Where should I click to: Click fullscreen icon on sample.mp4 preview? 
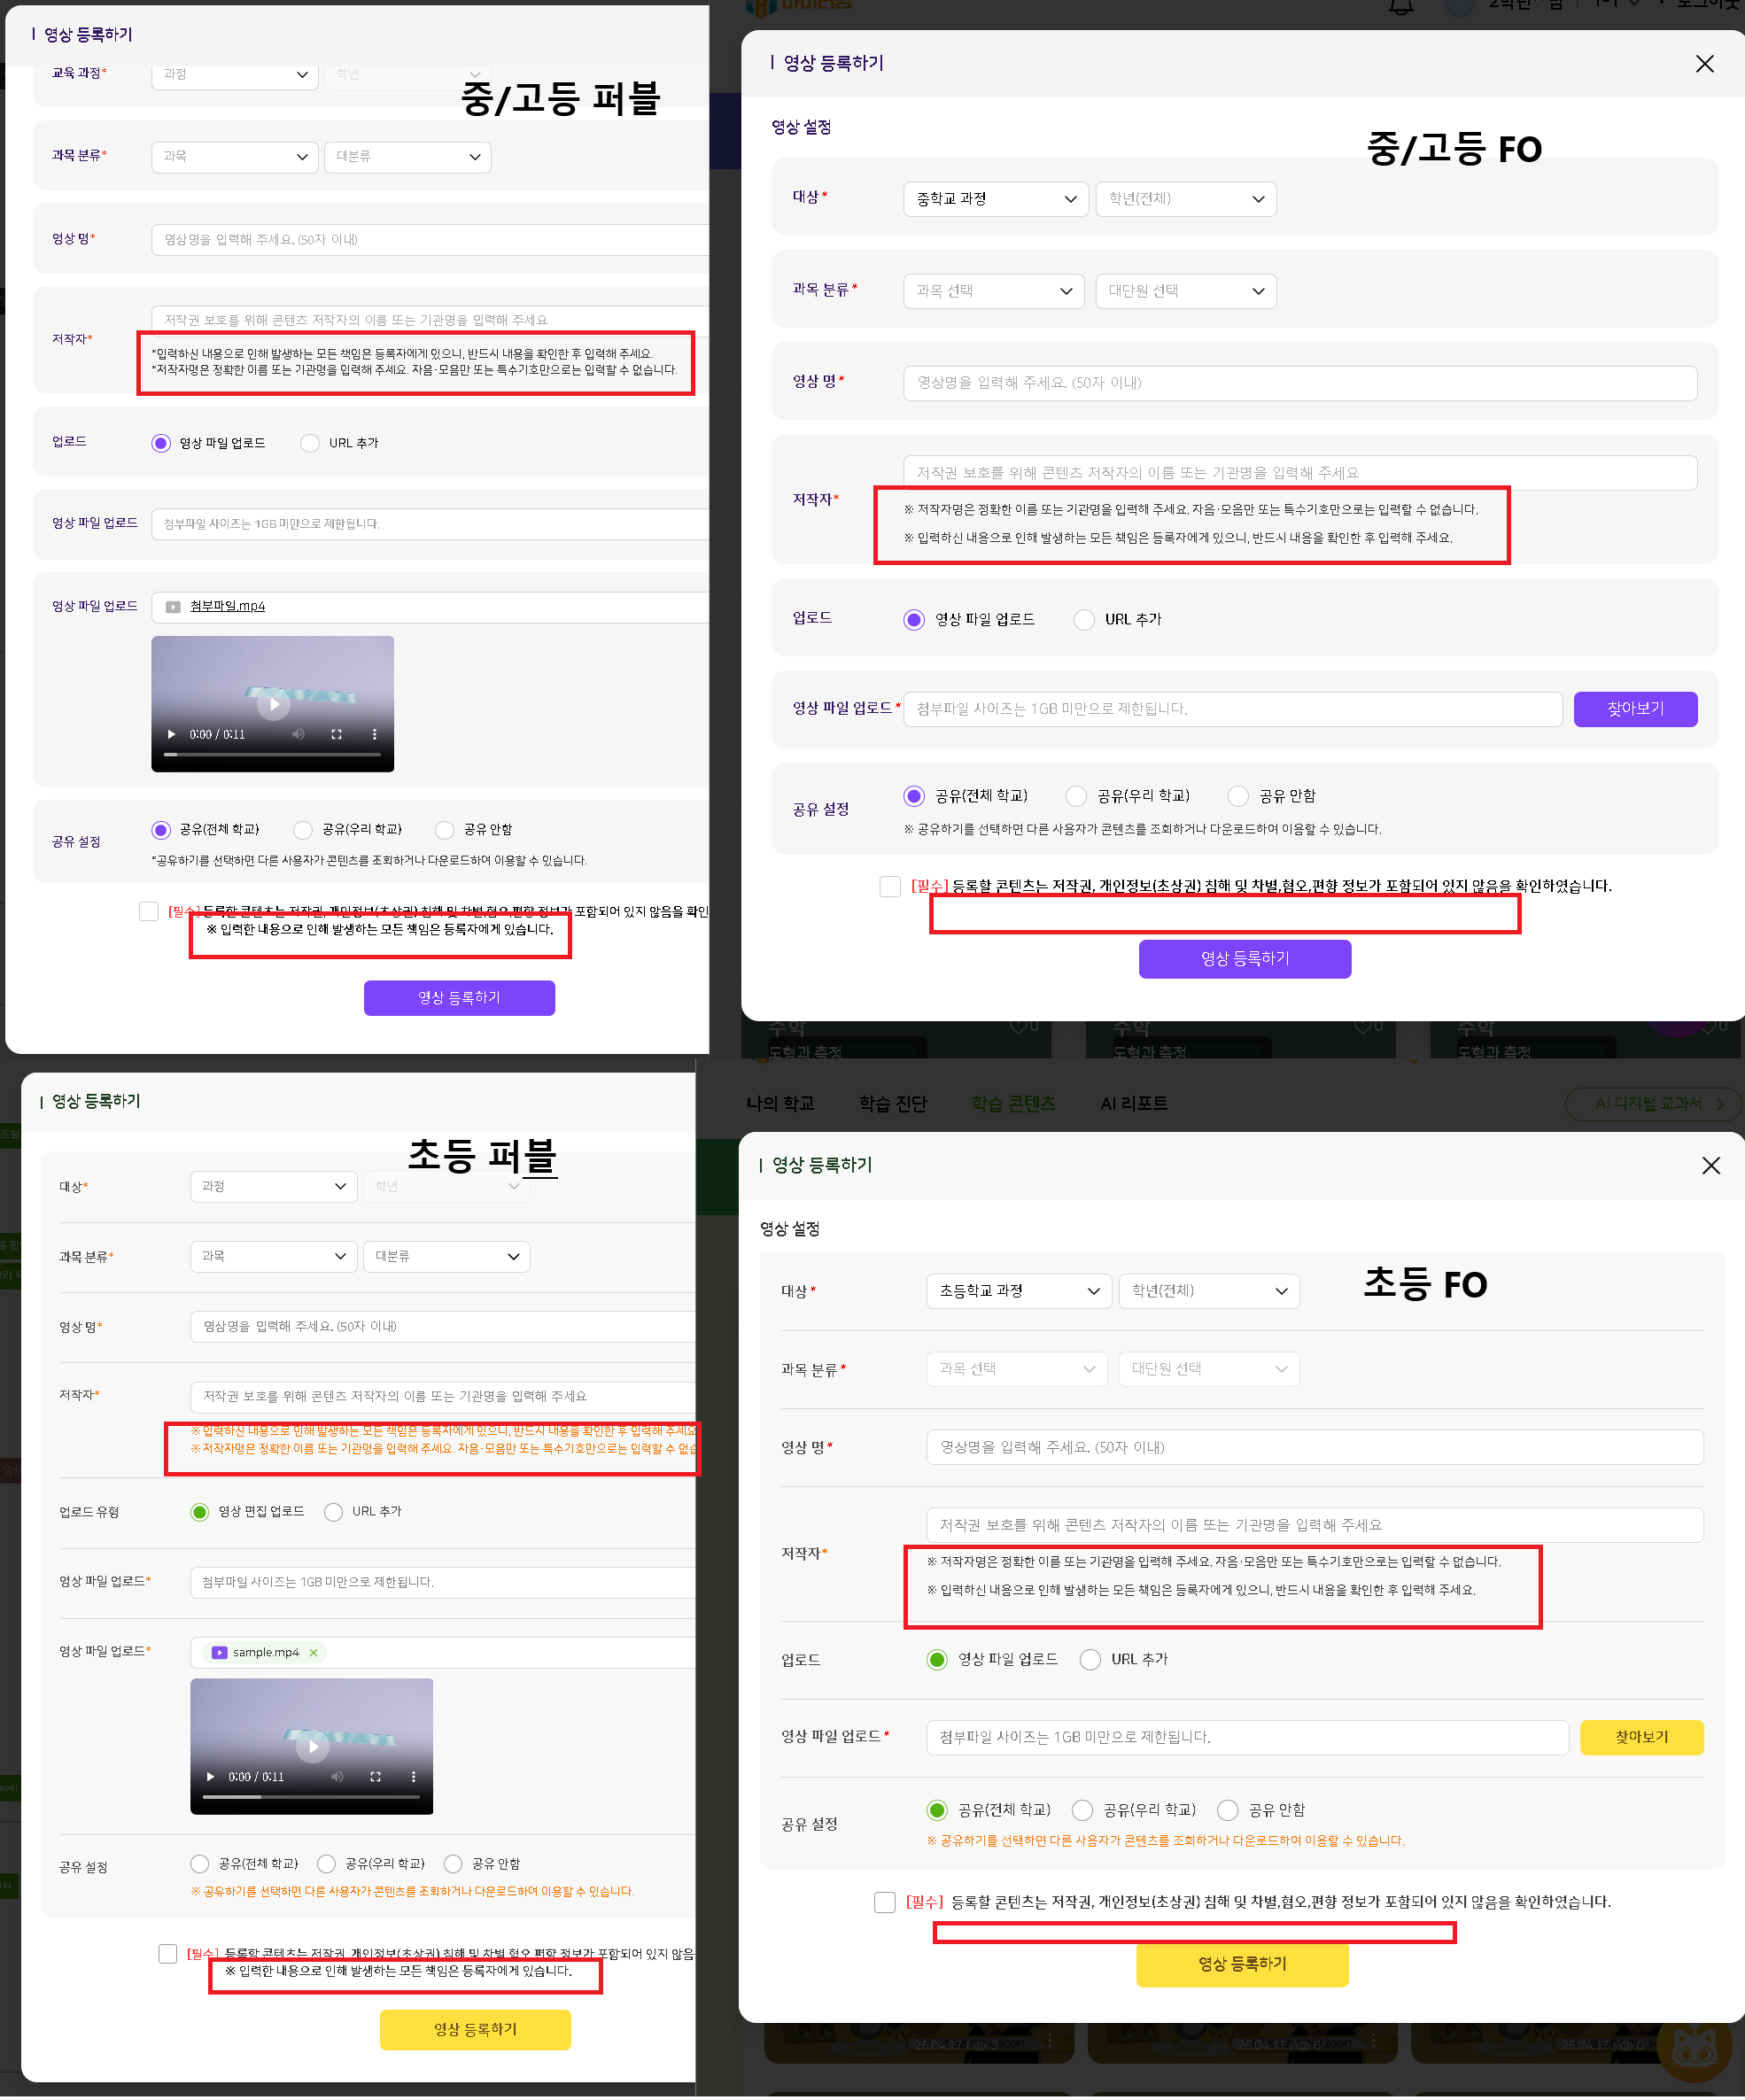(x=375, y=1776)
